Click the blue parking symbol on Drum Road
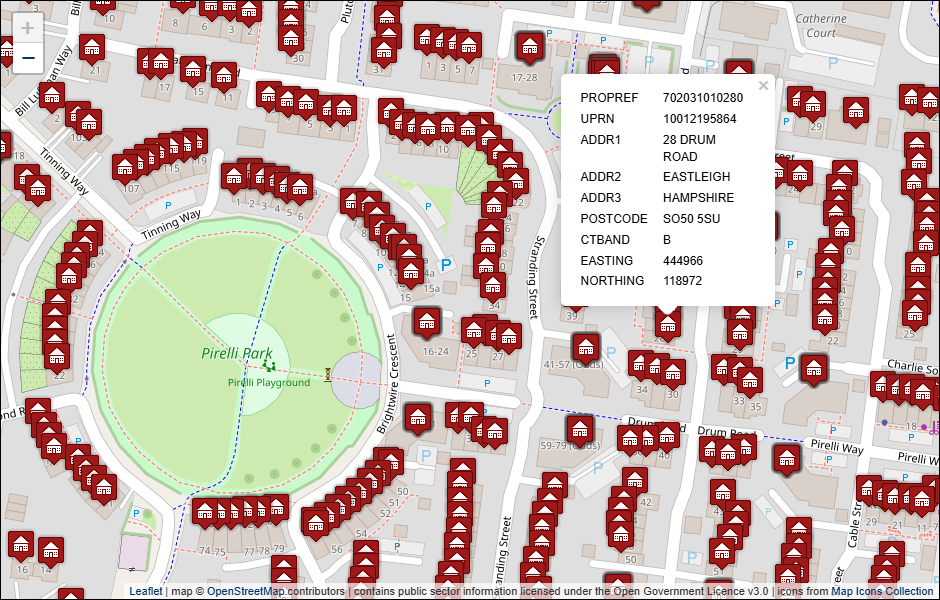 click(x=790, y=363)
